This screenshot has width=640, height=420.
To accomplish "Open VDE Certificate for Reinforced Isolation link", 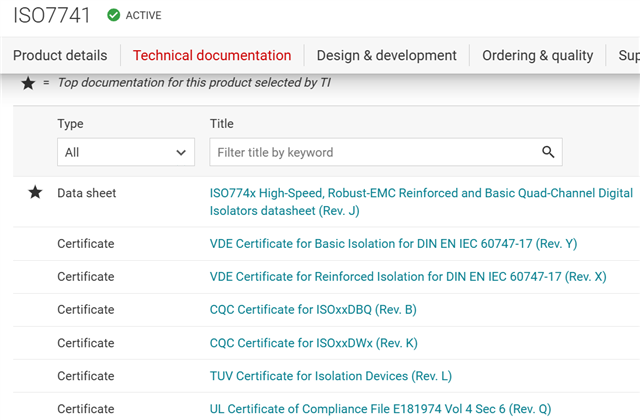I will click(x=407, y=276).
